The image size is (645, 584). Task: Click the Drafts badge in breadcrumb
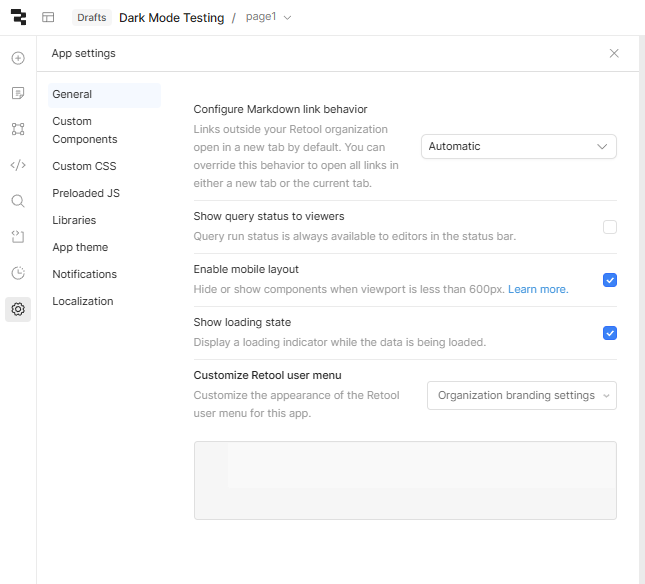pos(92,18)
